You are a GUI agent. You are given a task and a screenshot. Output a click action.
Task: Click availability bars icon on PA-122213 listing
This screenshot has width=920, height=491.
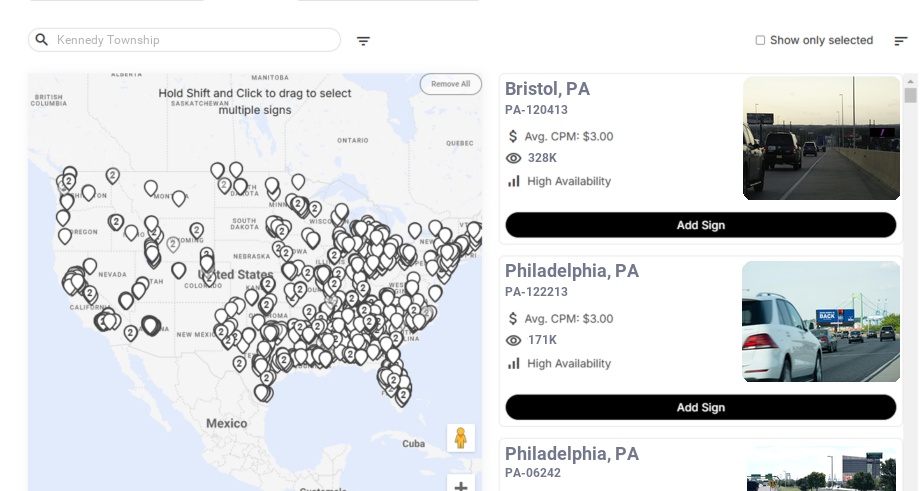(x=514, y=363)
